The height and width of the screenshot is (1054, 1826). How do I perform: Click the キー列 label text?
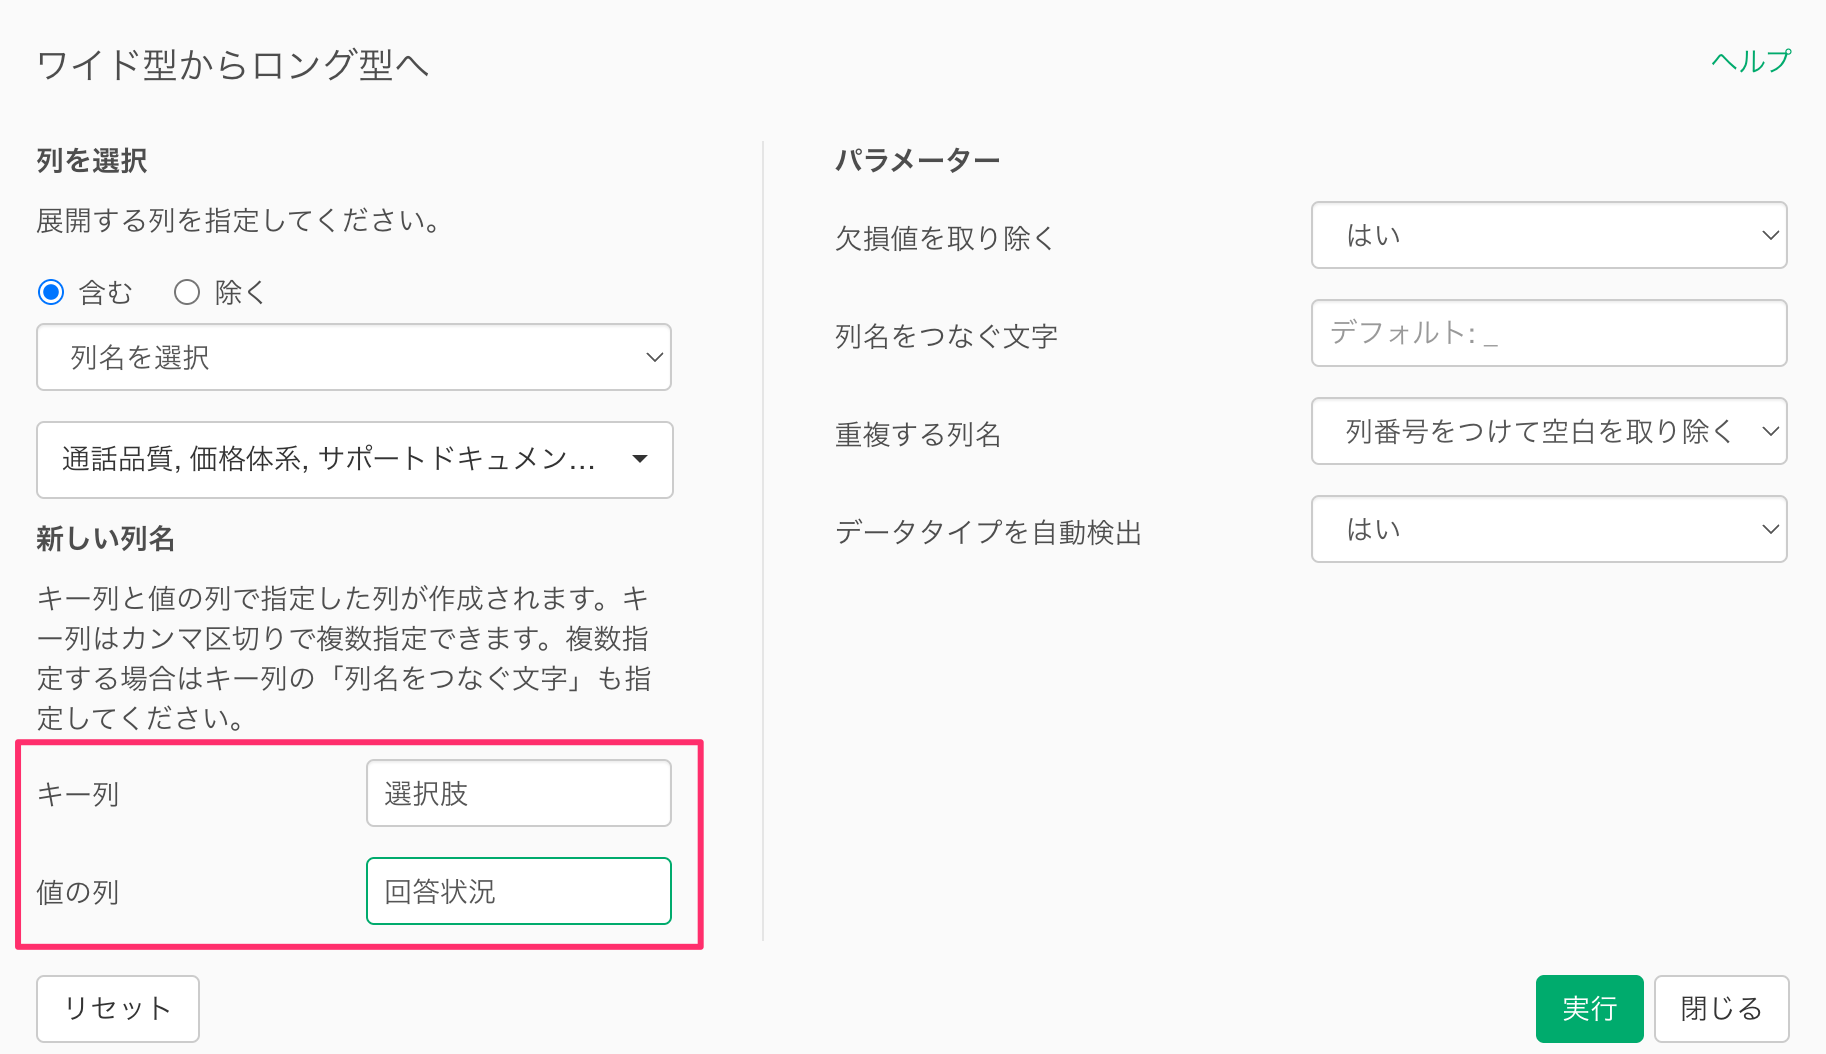(x=78, y=794)
